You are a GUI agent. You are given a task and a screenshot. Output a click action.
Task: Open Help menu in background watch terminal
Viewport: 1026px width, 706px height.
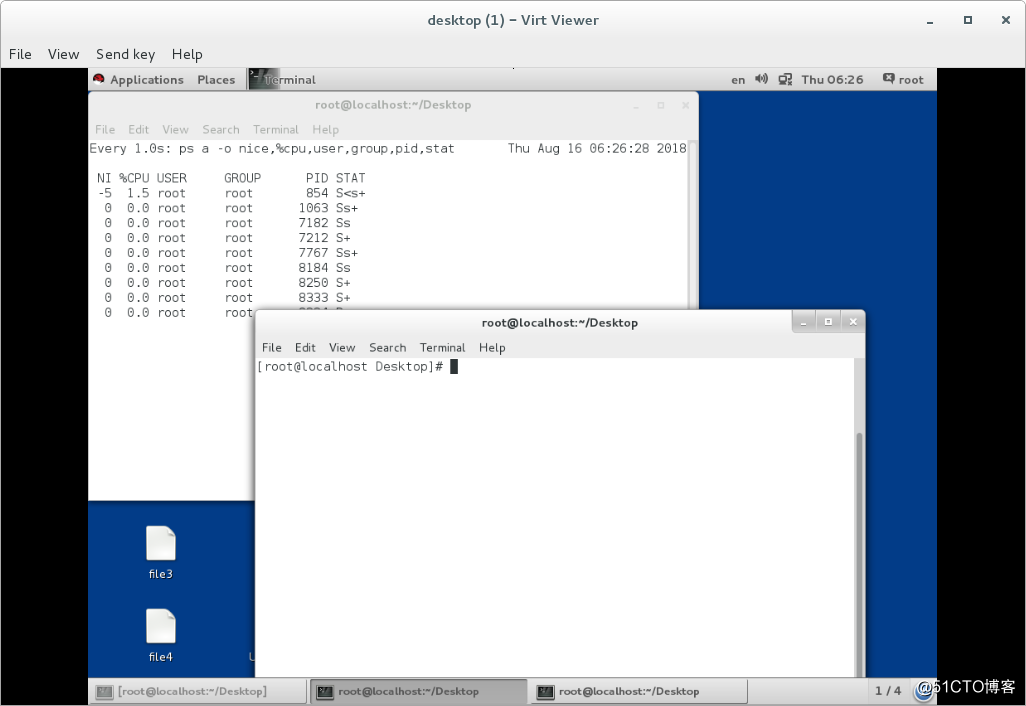[x=325, y=130]
